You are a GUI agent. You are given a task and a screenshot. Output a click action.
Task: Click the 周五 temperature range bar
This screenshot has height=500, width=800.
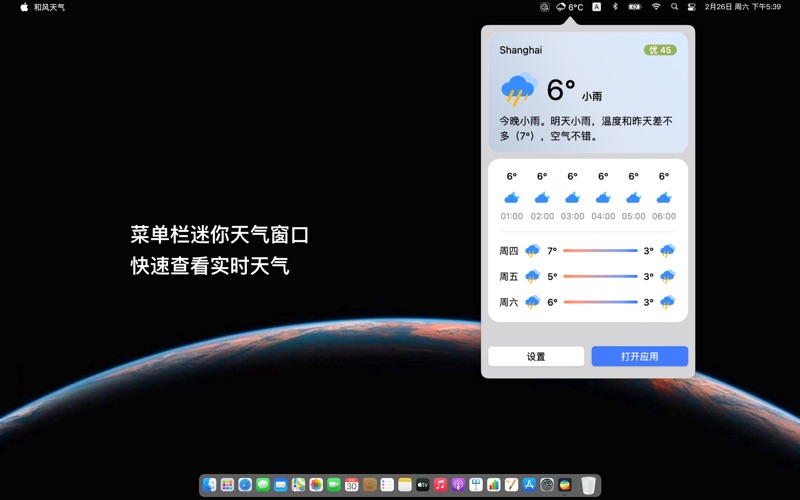[x=600, y=277]
